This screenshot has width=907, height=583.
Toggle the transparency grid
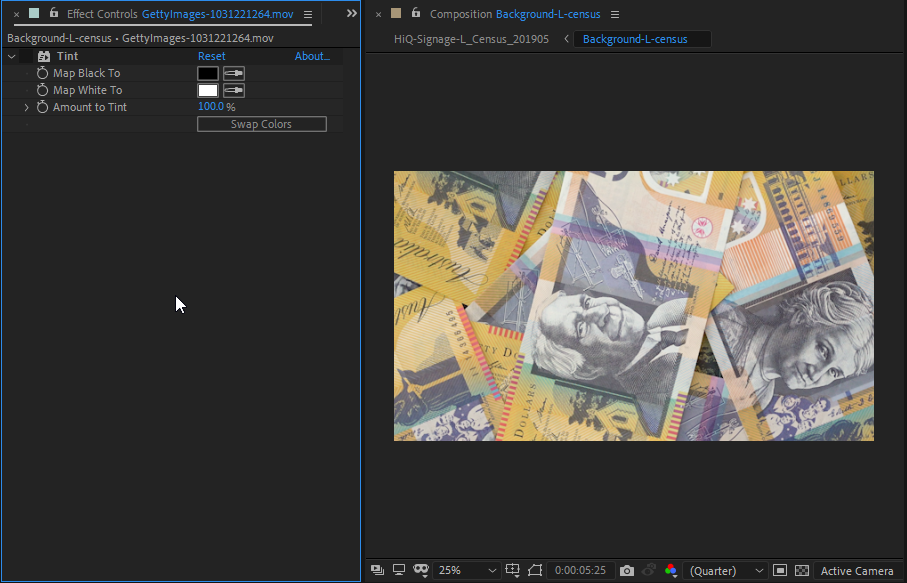802,570
